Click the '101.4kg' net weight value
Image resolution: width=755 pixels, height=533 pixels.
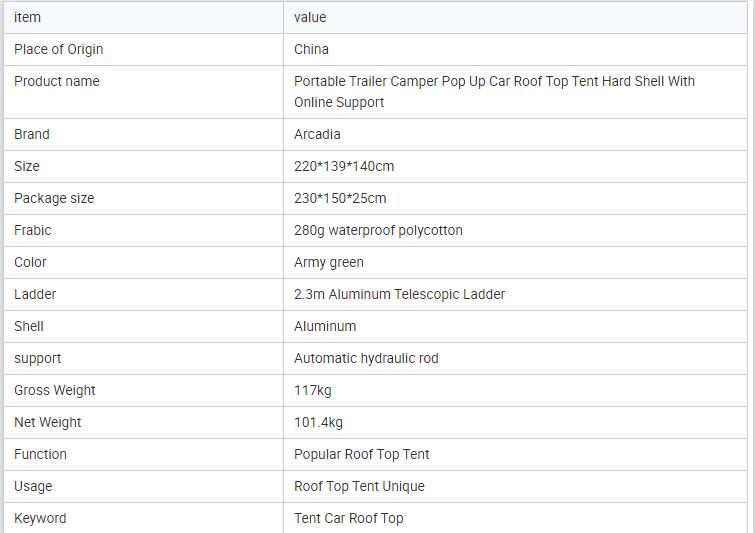tap(318, 422)
